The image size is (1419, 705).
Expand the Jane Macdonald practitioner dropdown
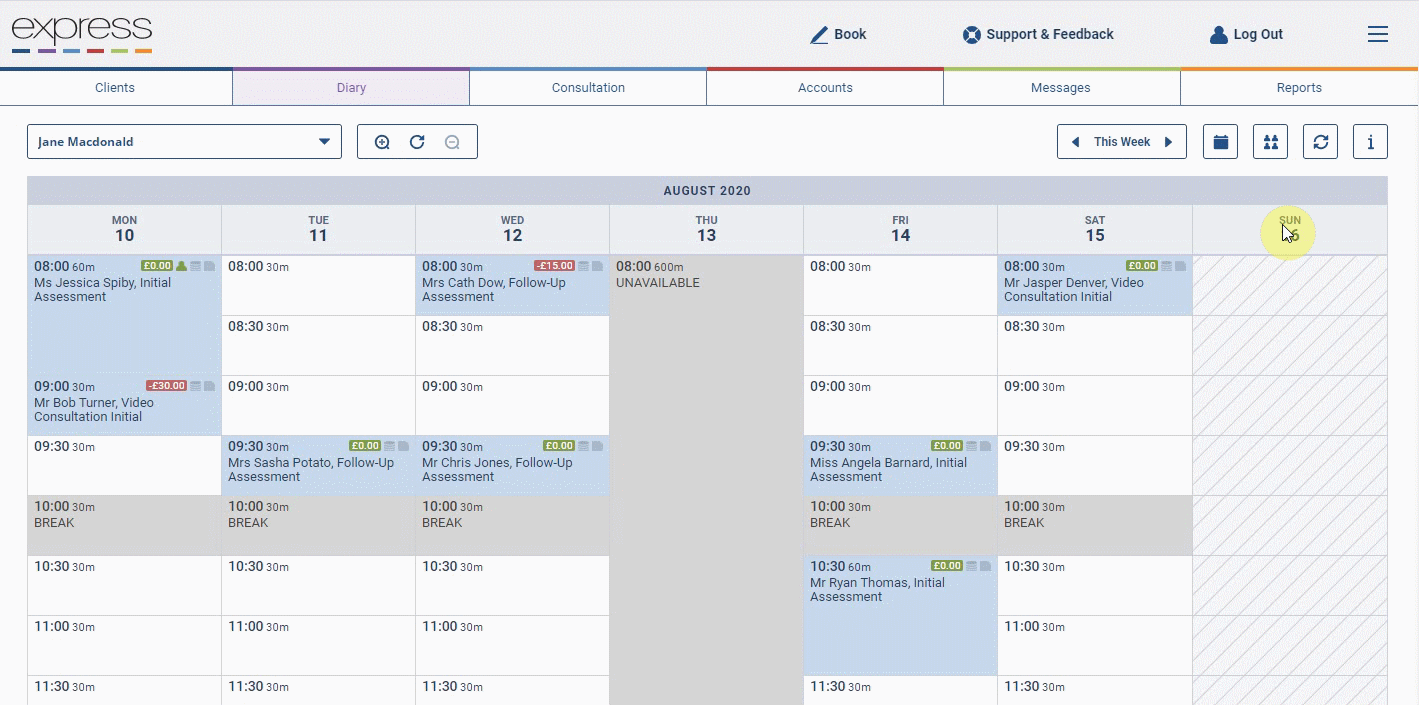[x=184, y=142]
